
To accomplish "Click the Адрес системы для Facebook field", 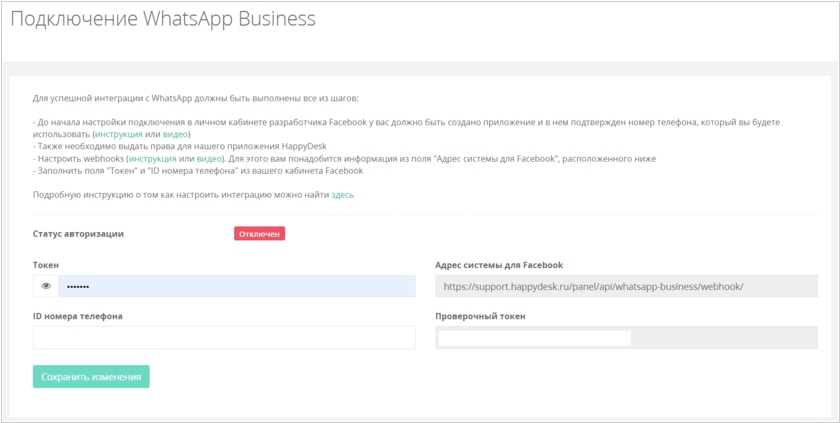I will (x=626, y=286).
